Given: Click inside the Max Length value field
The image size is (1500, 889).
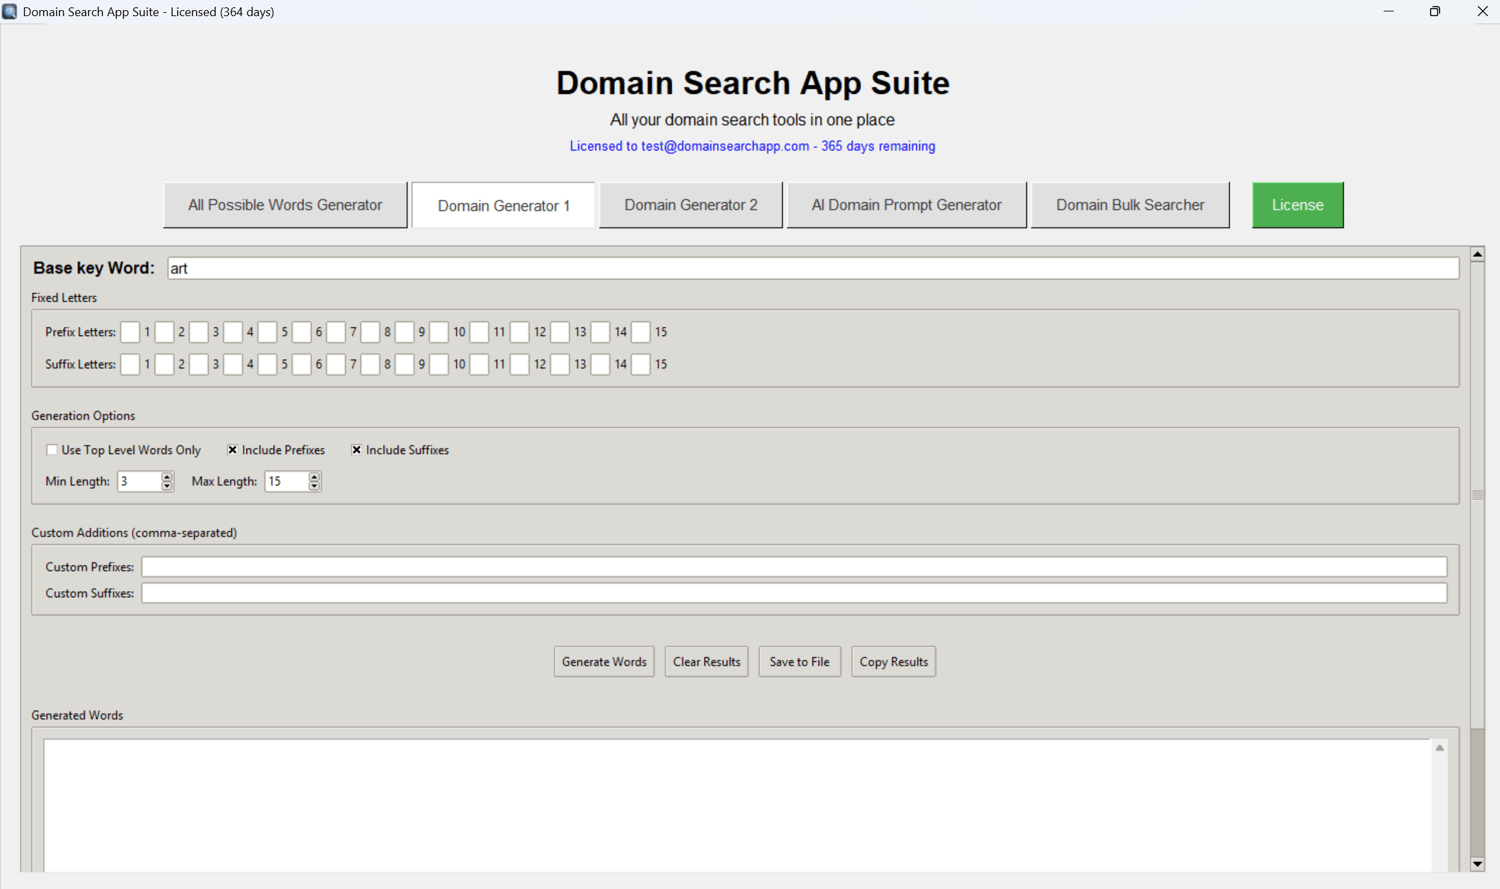Looking at the screenshot, I should point(286,482).
